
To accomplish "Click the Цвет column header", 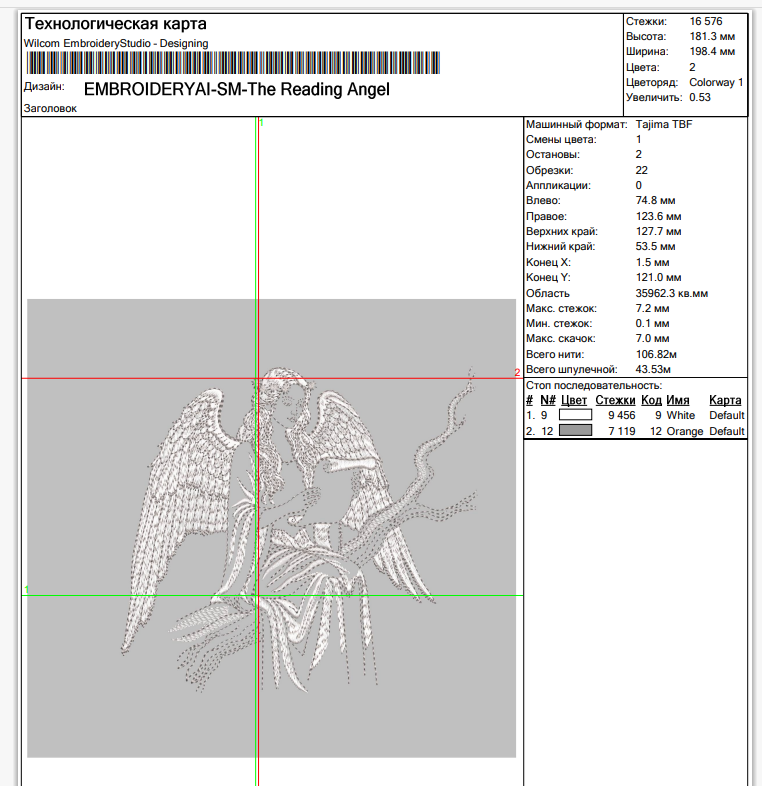I will 574,400.
